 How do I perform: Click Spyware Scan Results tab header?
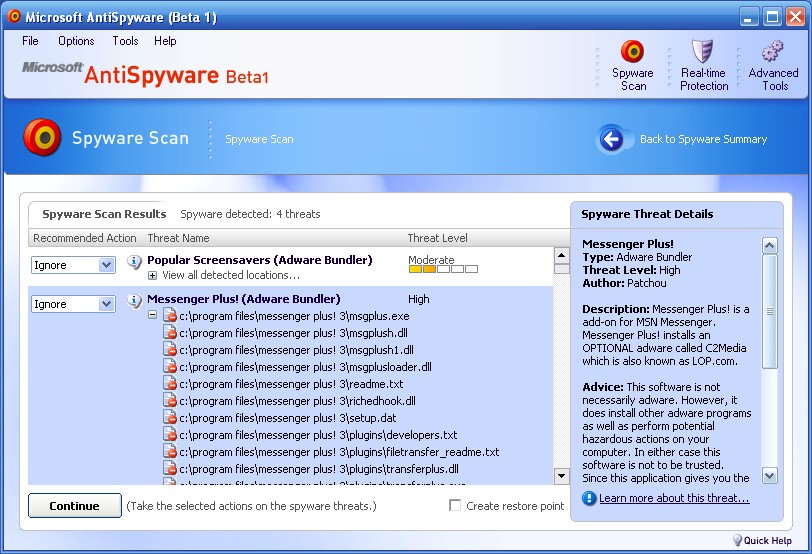click(104, 214)
